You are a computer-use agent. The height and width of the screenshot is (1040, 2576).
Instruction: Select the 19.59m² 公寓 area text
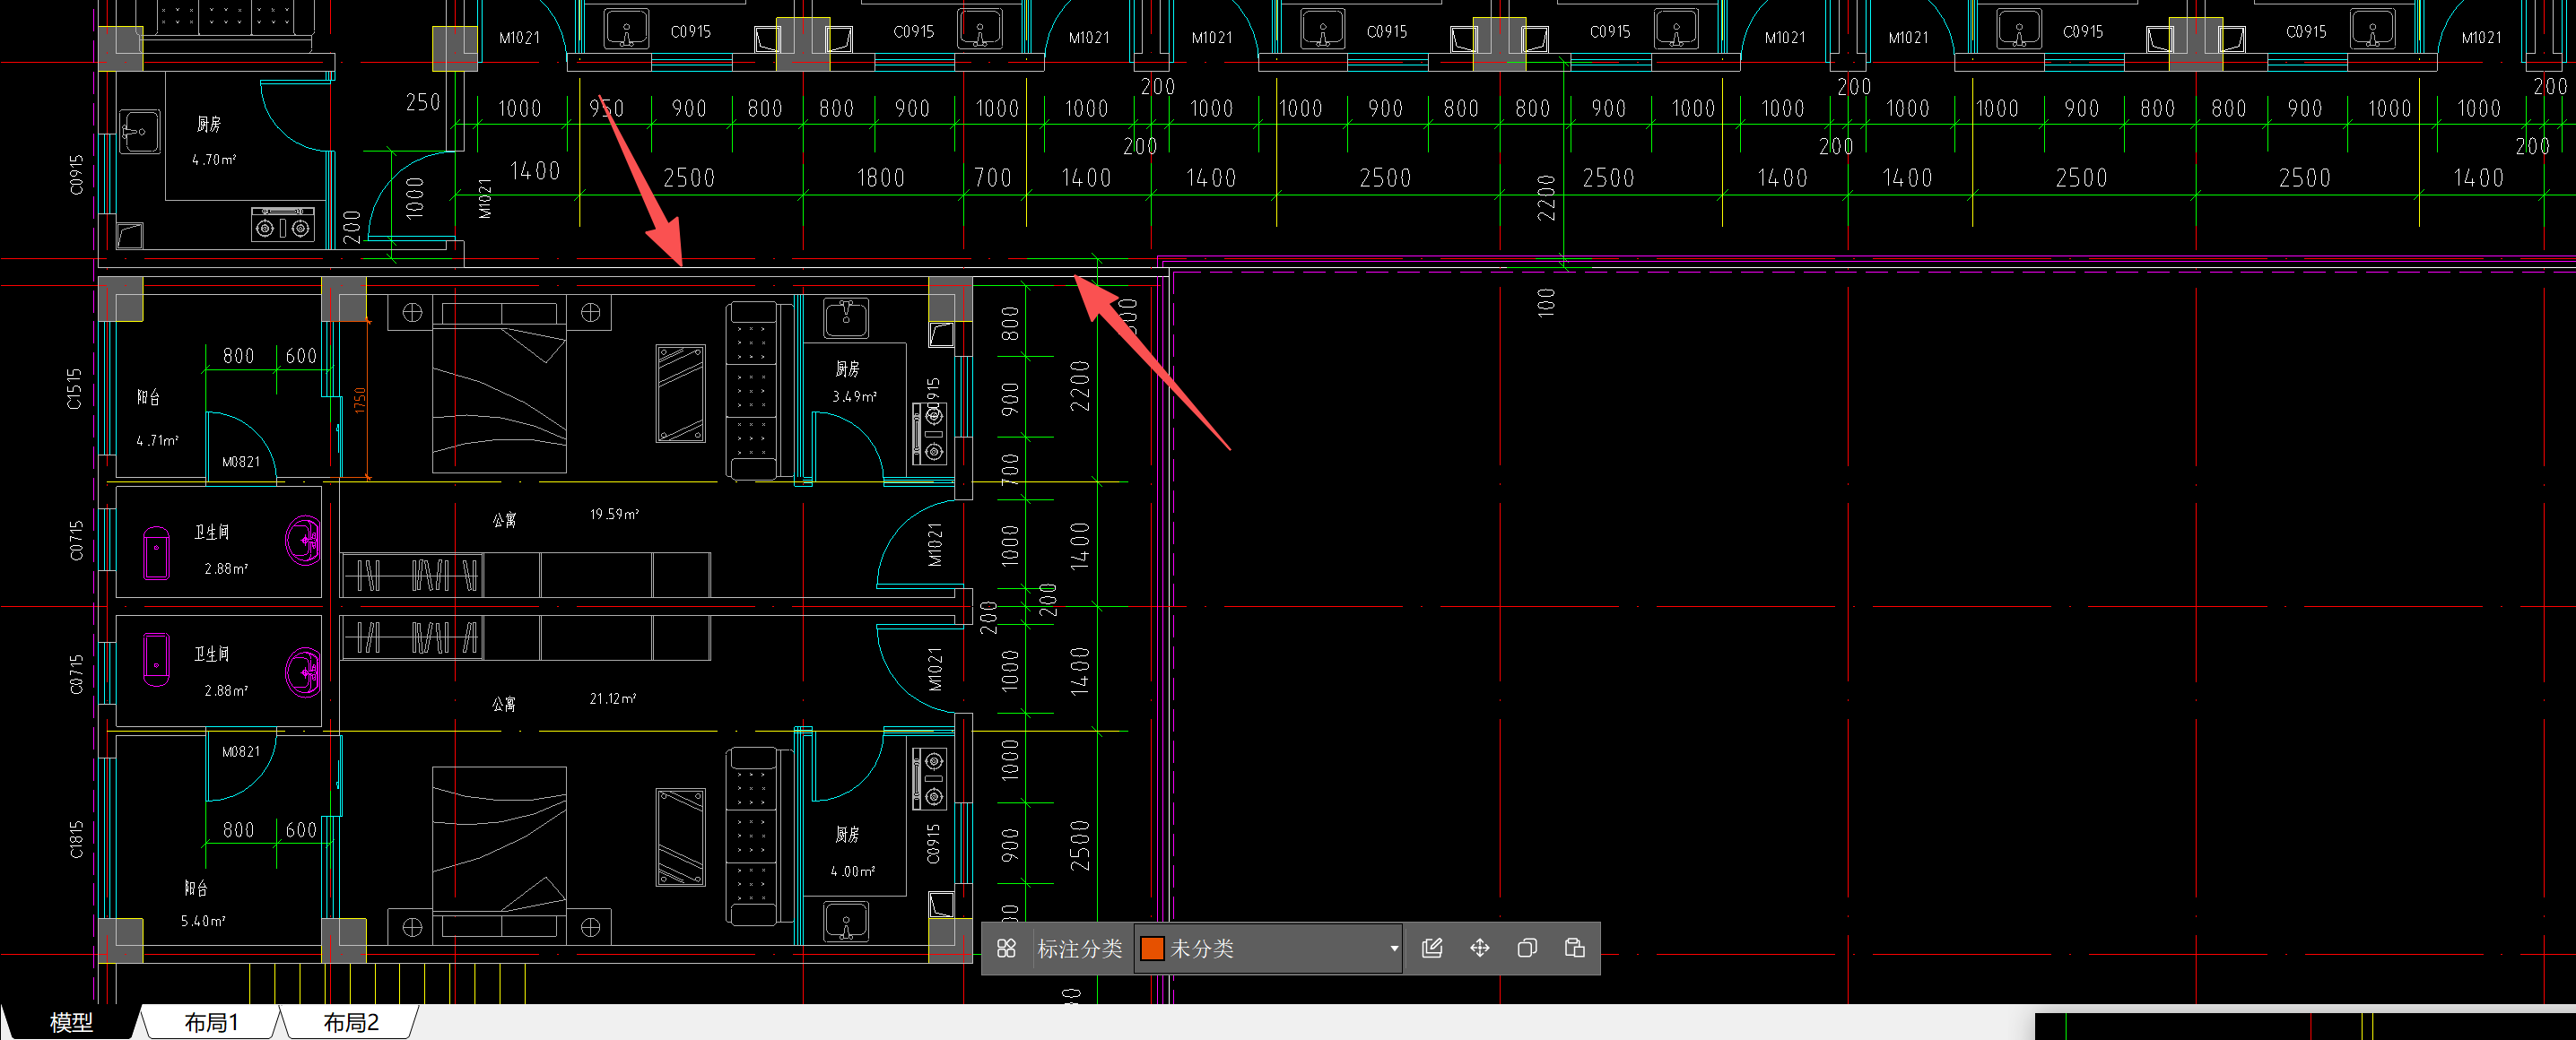tap(614, 514)
